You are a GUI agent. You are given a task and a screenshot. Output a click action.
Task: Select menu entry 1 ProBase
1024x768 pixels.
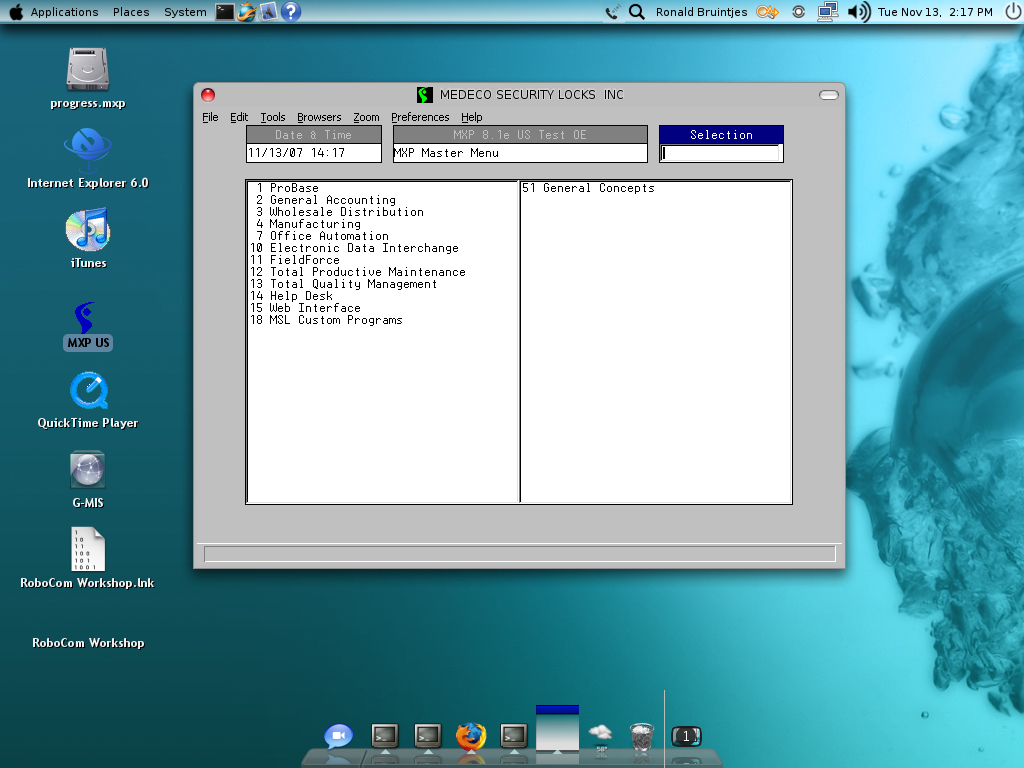287,188
